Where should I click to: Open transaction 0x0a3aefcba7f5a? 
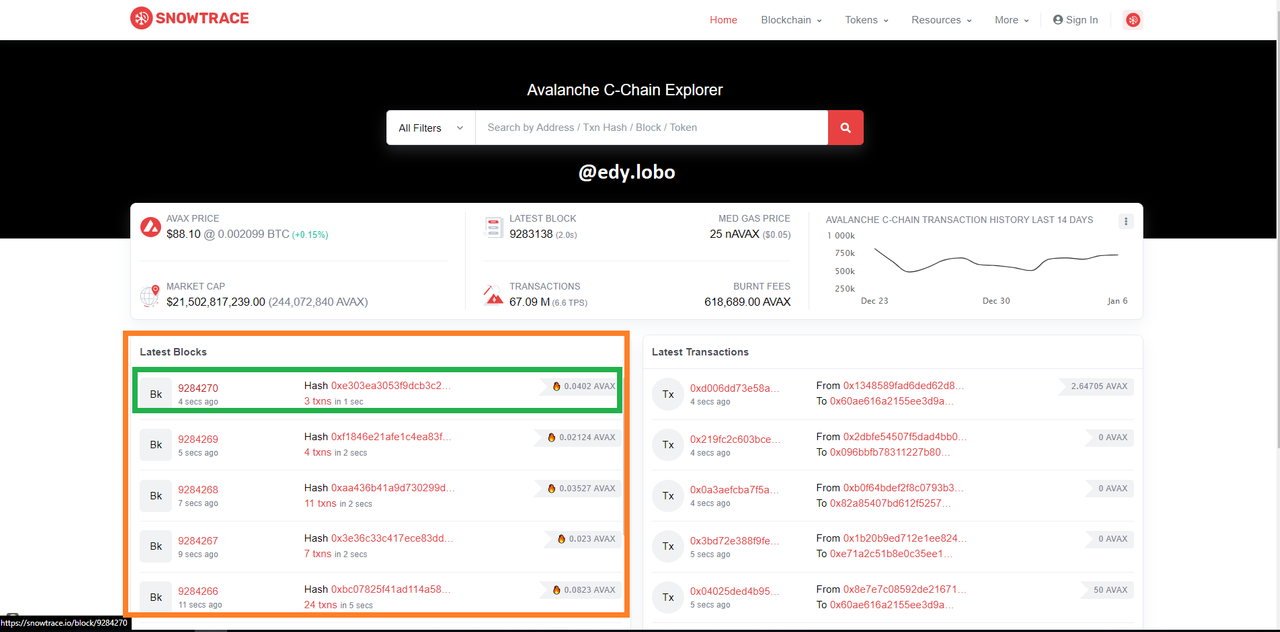pyautogui.click(x=734, y=490)
